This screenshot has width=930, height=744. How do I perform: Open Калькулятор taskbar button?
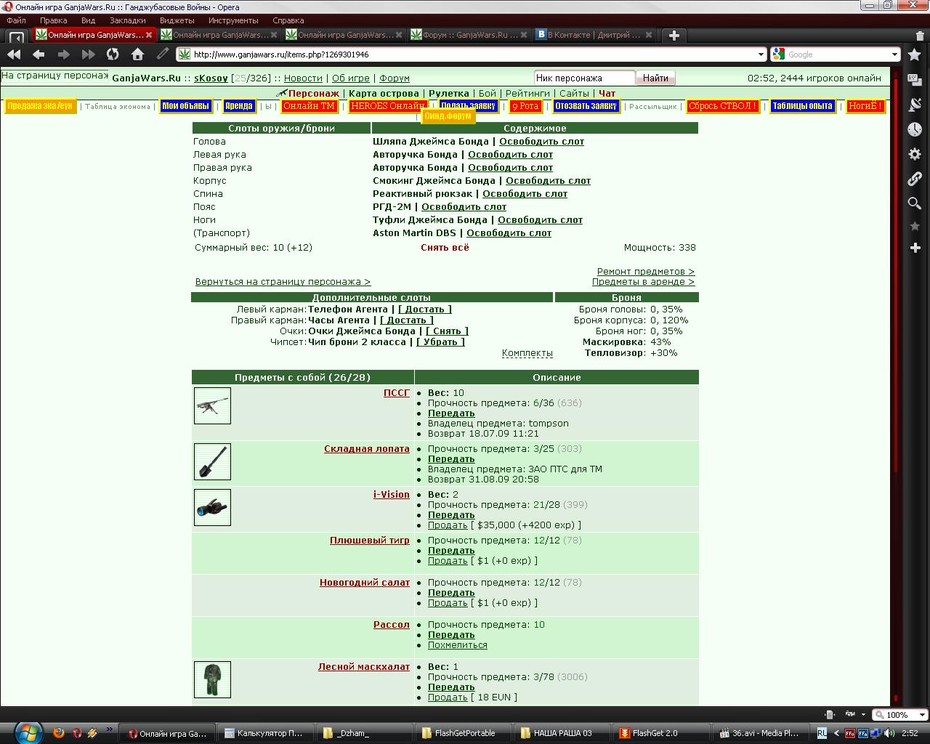(263, 733)
